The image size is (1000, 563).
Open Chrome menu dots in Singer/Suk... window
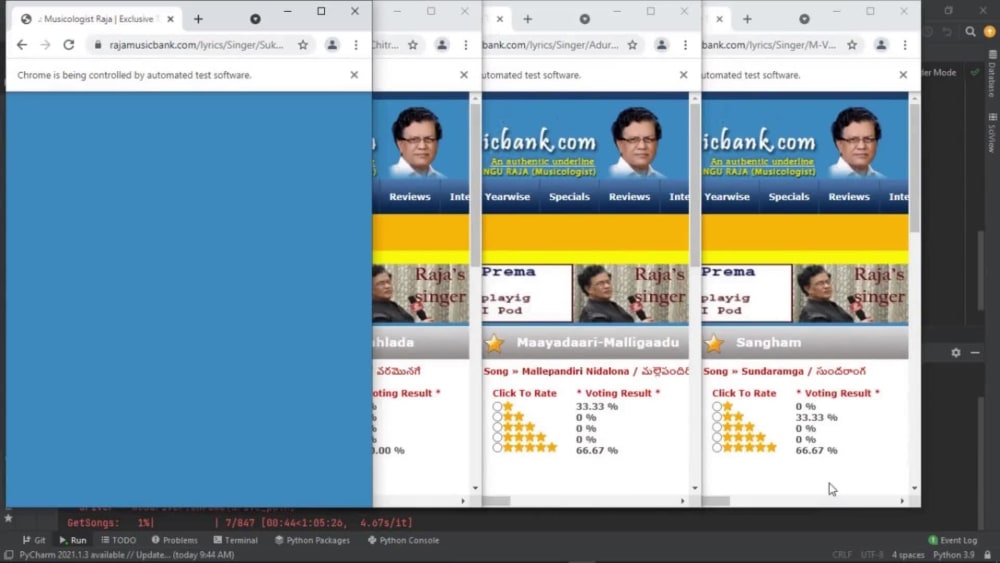(356, 45)
